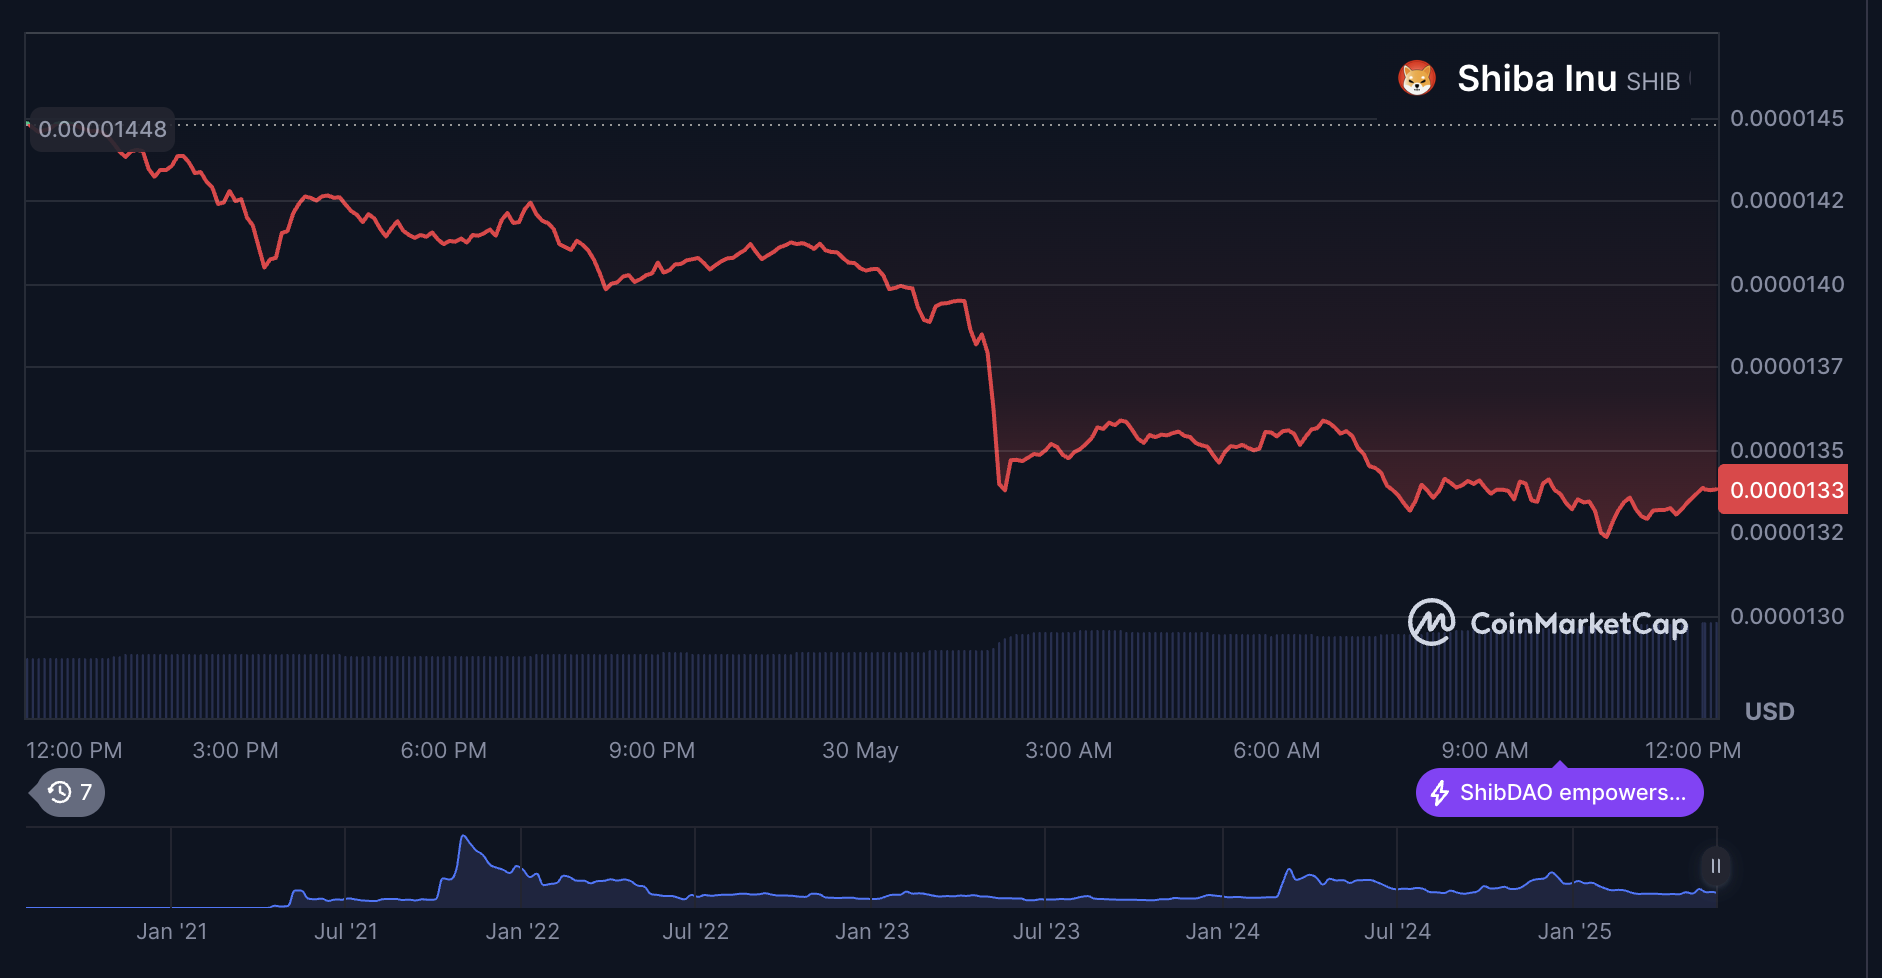
Task: Click the USD currency label
Action: coord(1769,711)
